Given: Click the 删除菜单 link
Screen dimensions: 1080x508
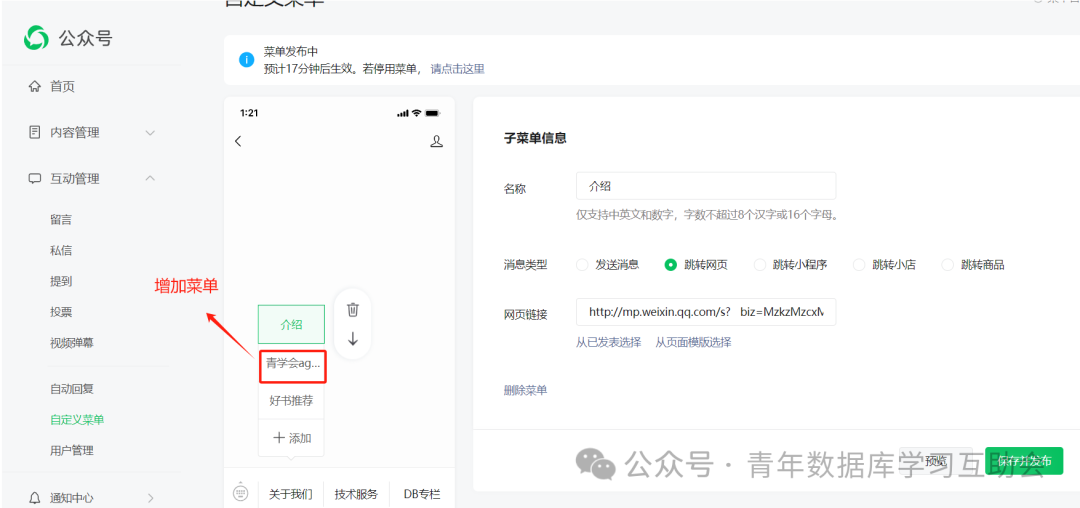Looking at the screenshot, I should [x=526, y=391].
